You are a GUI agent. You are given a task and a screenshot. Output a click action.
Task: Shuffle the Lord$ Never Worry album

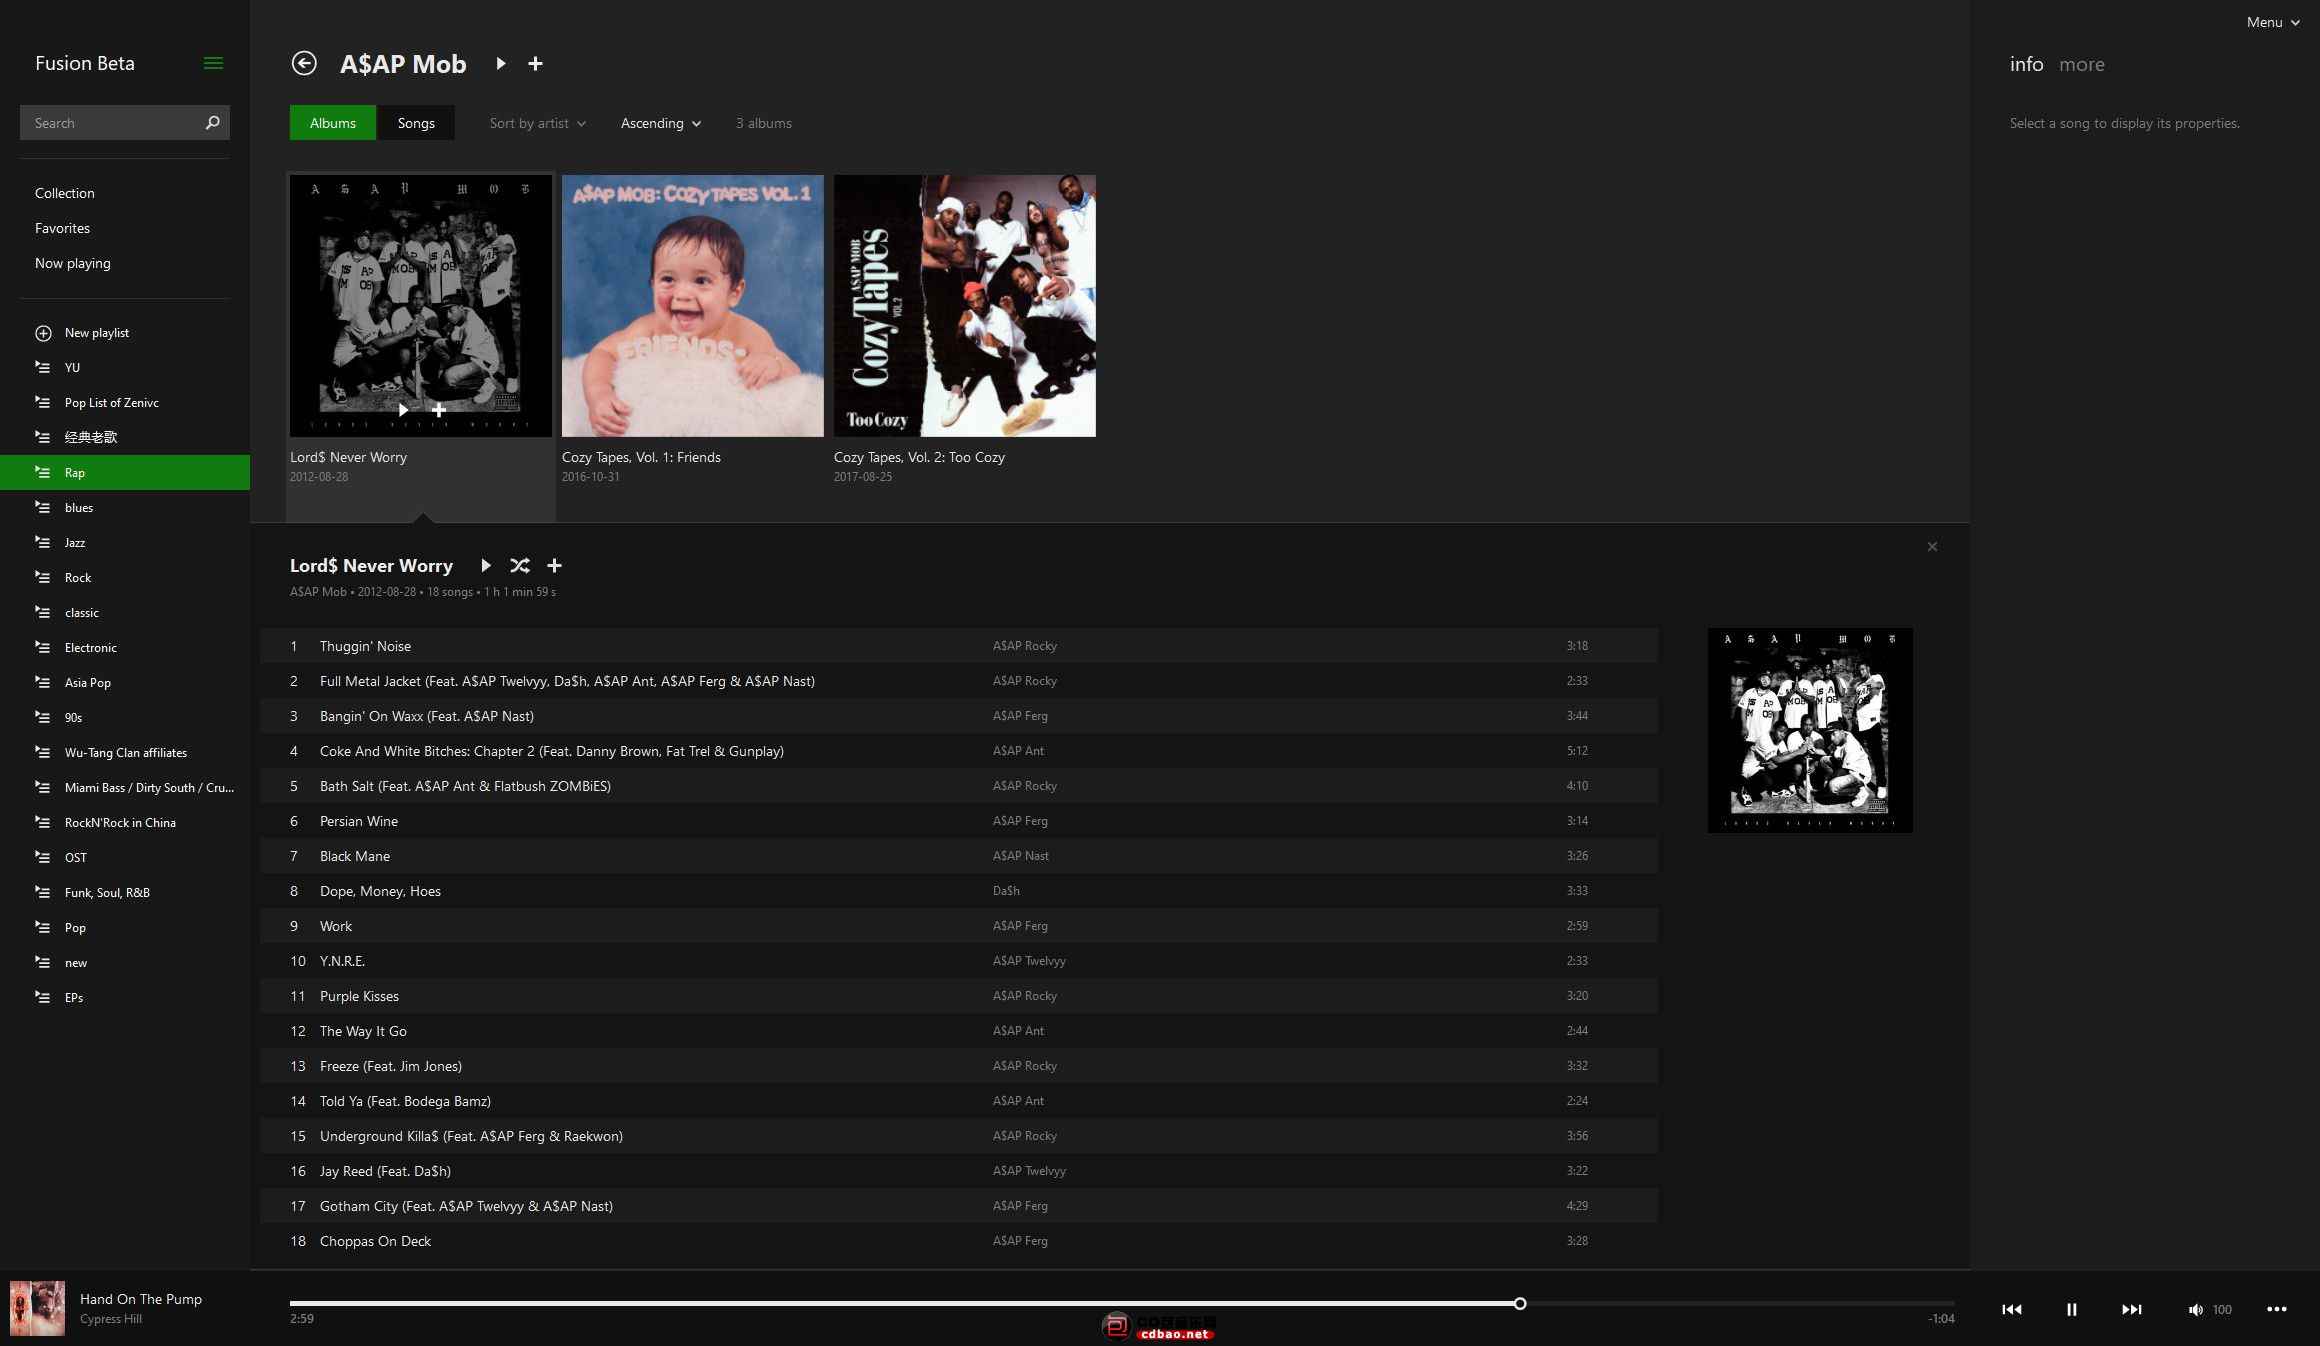click(x=520, y=565)
